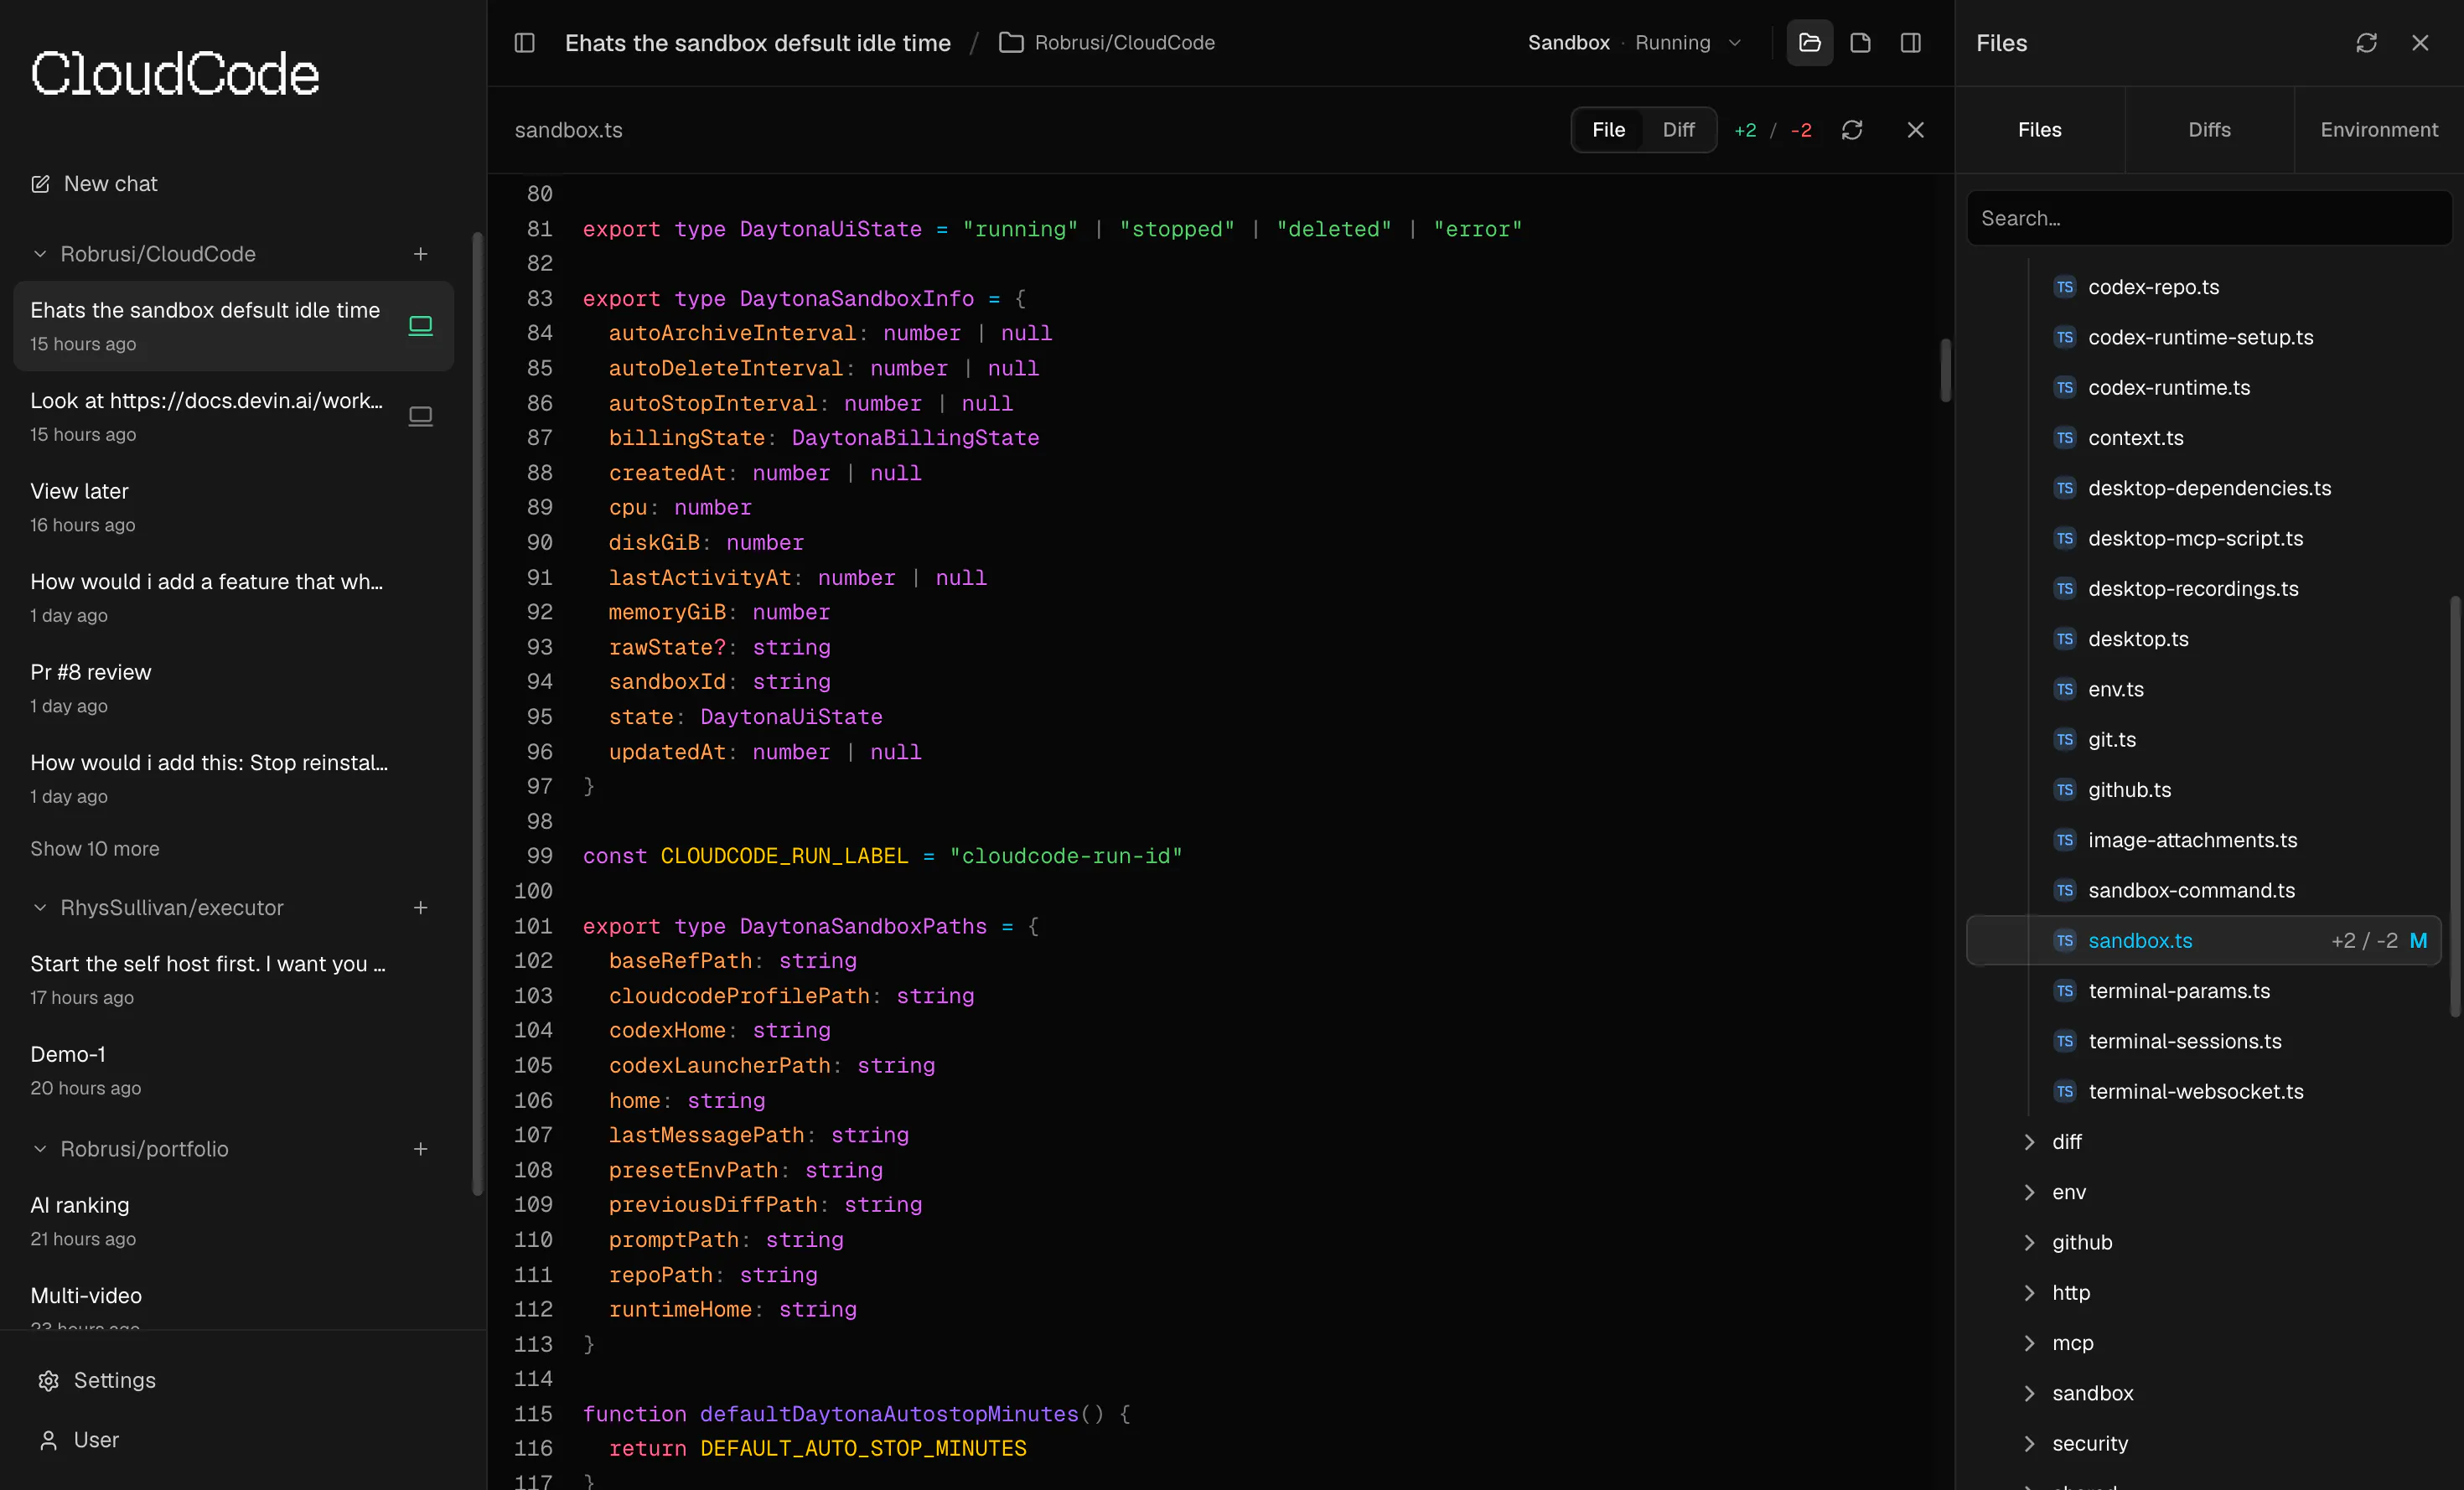2464x1490 pixels.
Task: Open the Pr #8 review chat
Action: (233, 688)
